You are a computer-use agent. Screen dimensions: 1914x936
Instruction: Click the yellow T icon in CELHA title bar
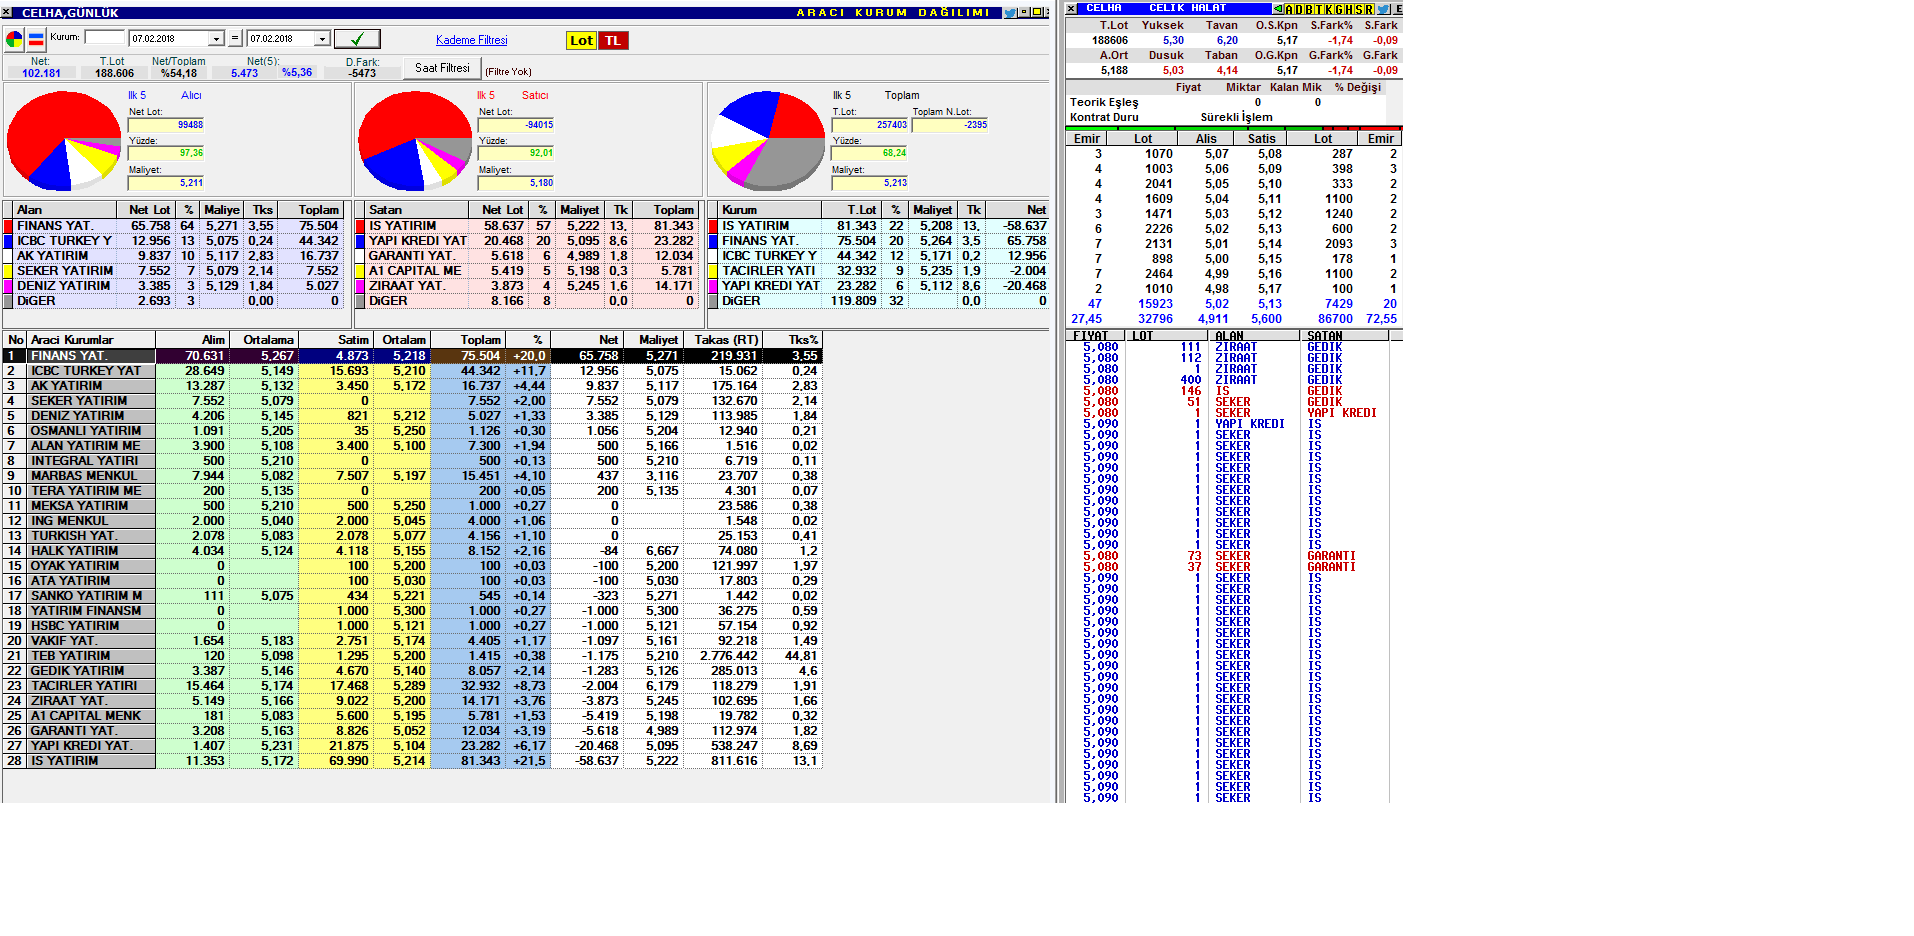(x=1319, y=9)
